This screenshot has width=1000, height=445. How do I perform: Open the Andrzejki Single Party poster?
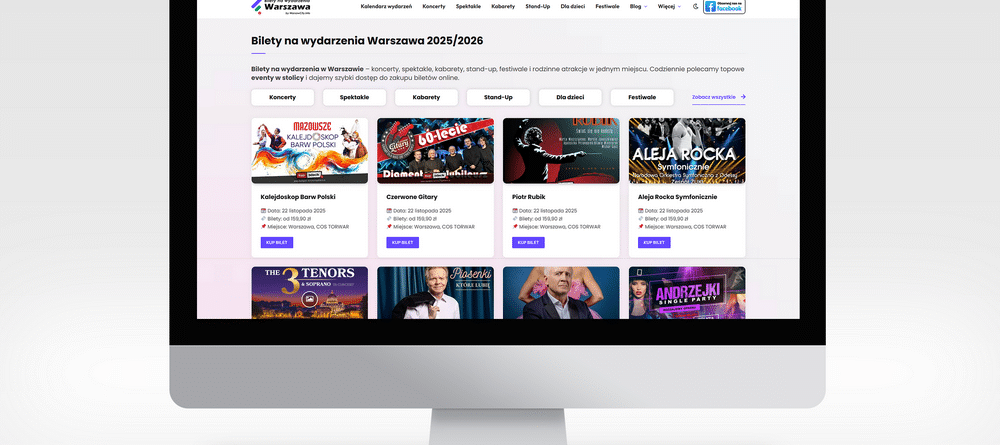coord(687,293)
